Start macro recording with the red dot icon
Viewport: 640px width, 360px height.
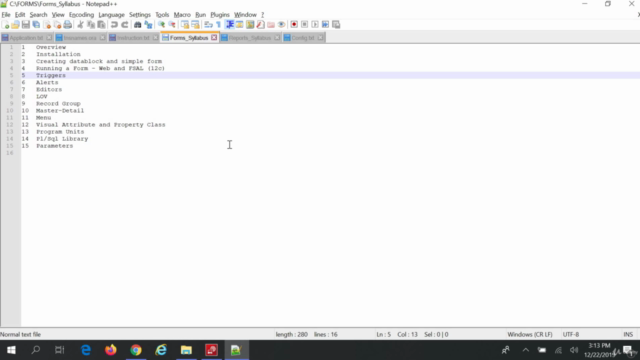(x=294, y=24)
